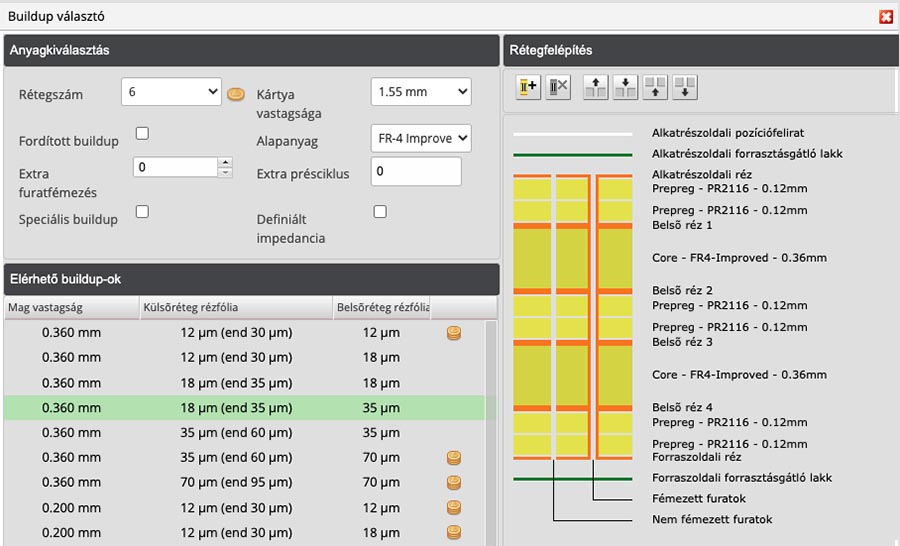This screenshot has width=900, height=546.
Task: Click the last down-arrow layer icon
Action: [685, 87]
